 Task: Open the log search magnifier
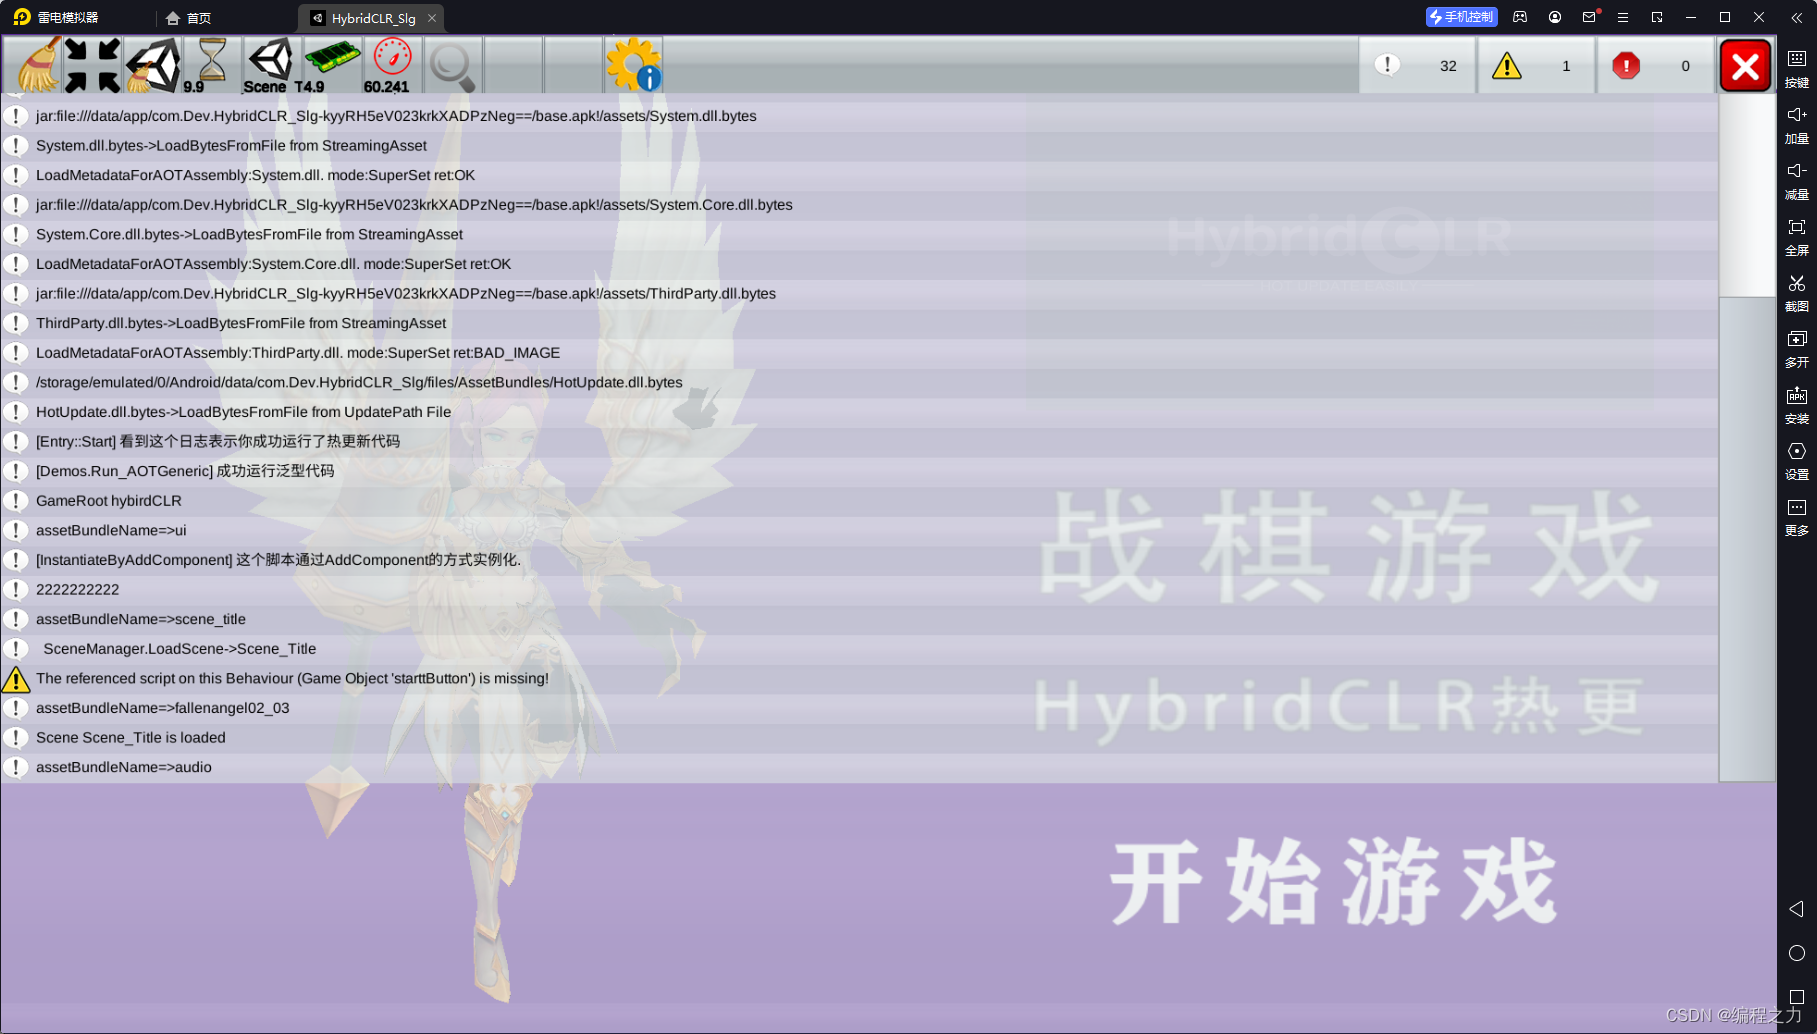click(x=452, y=66)
